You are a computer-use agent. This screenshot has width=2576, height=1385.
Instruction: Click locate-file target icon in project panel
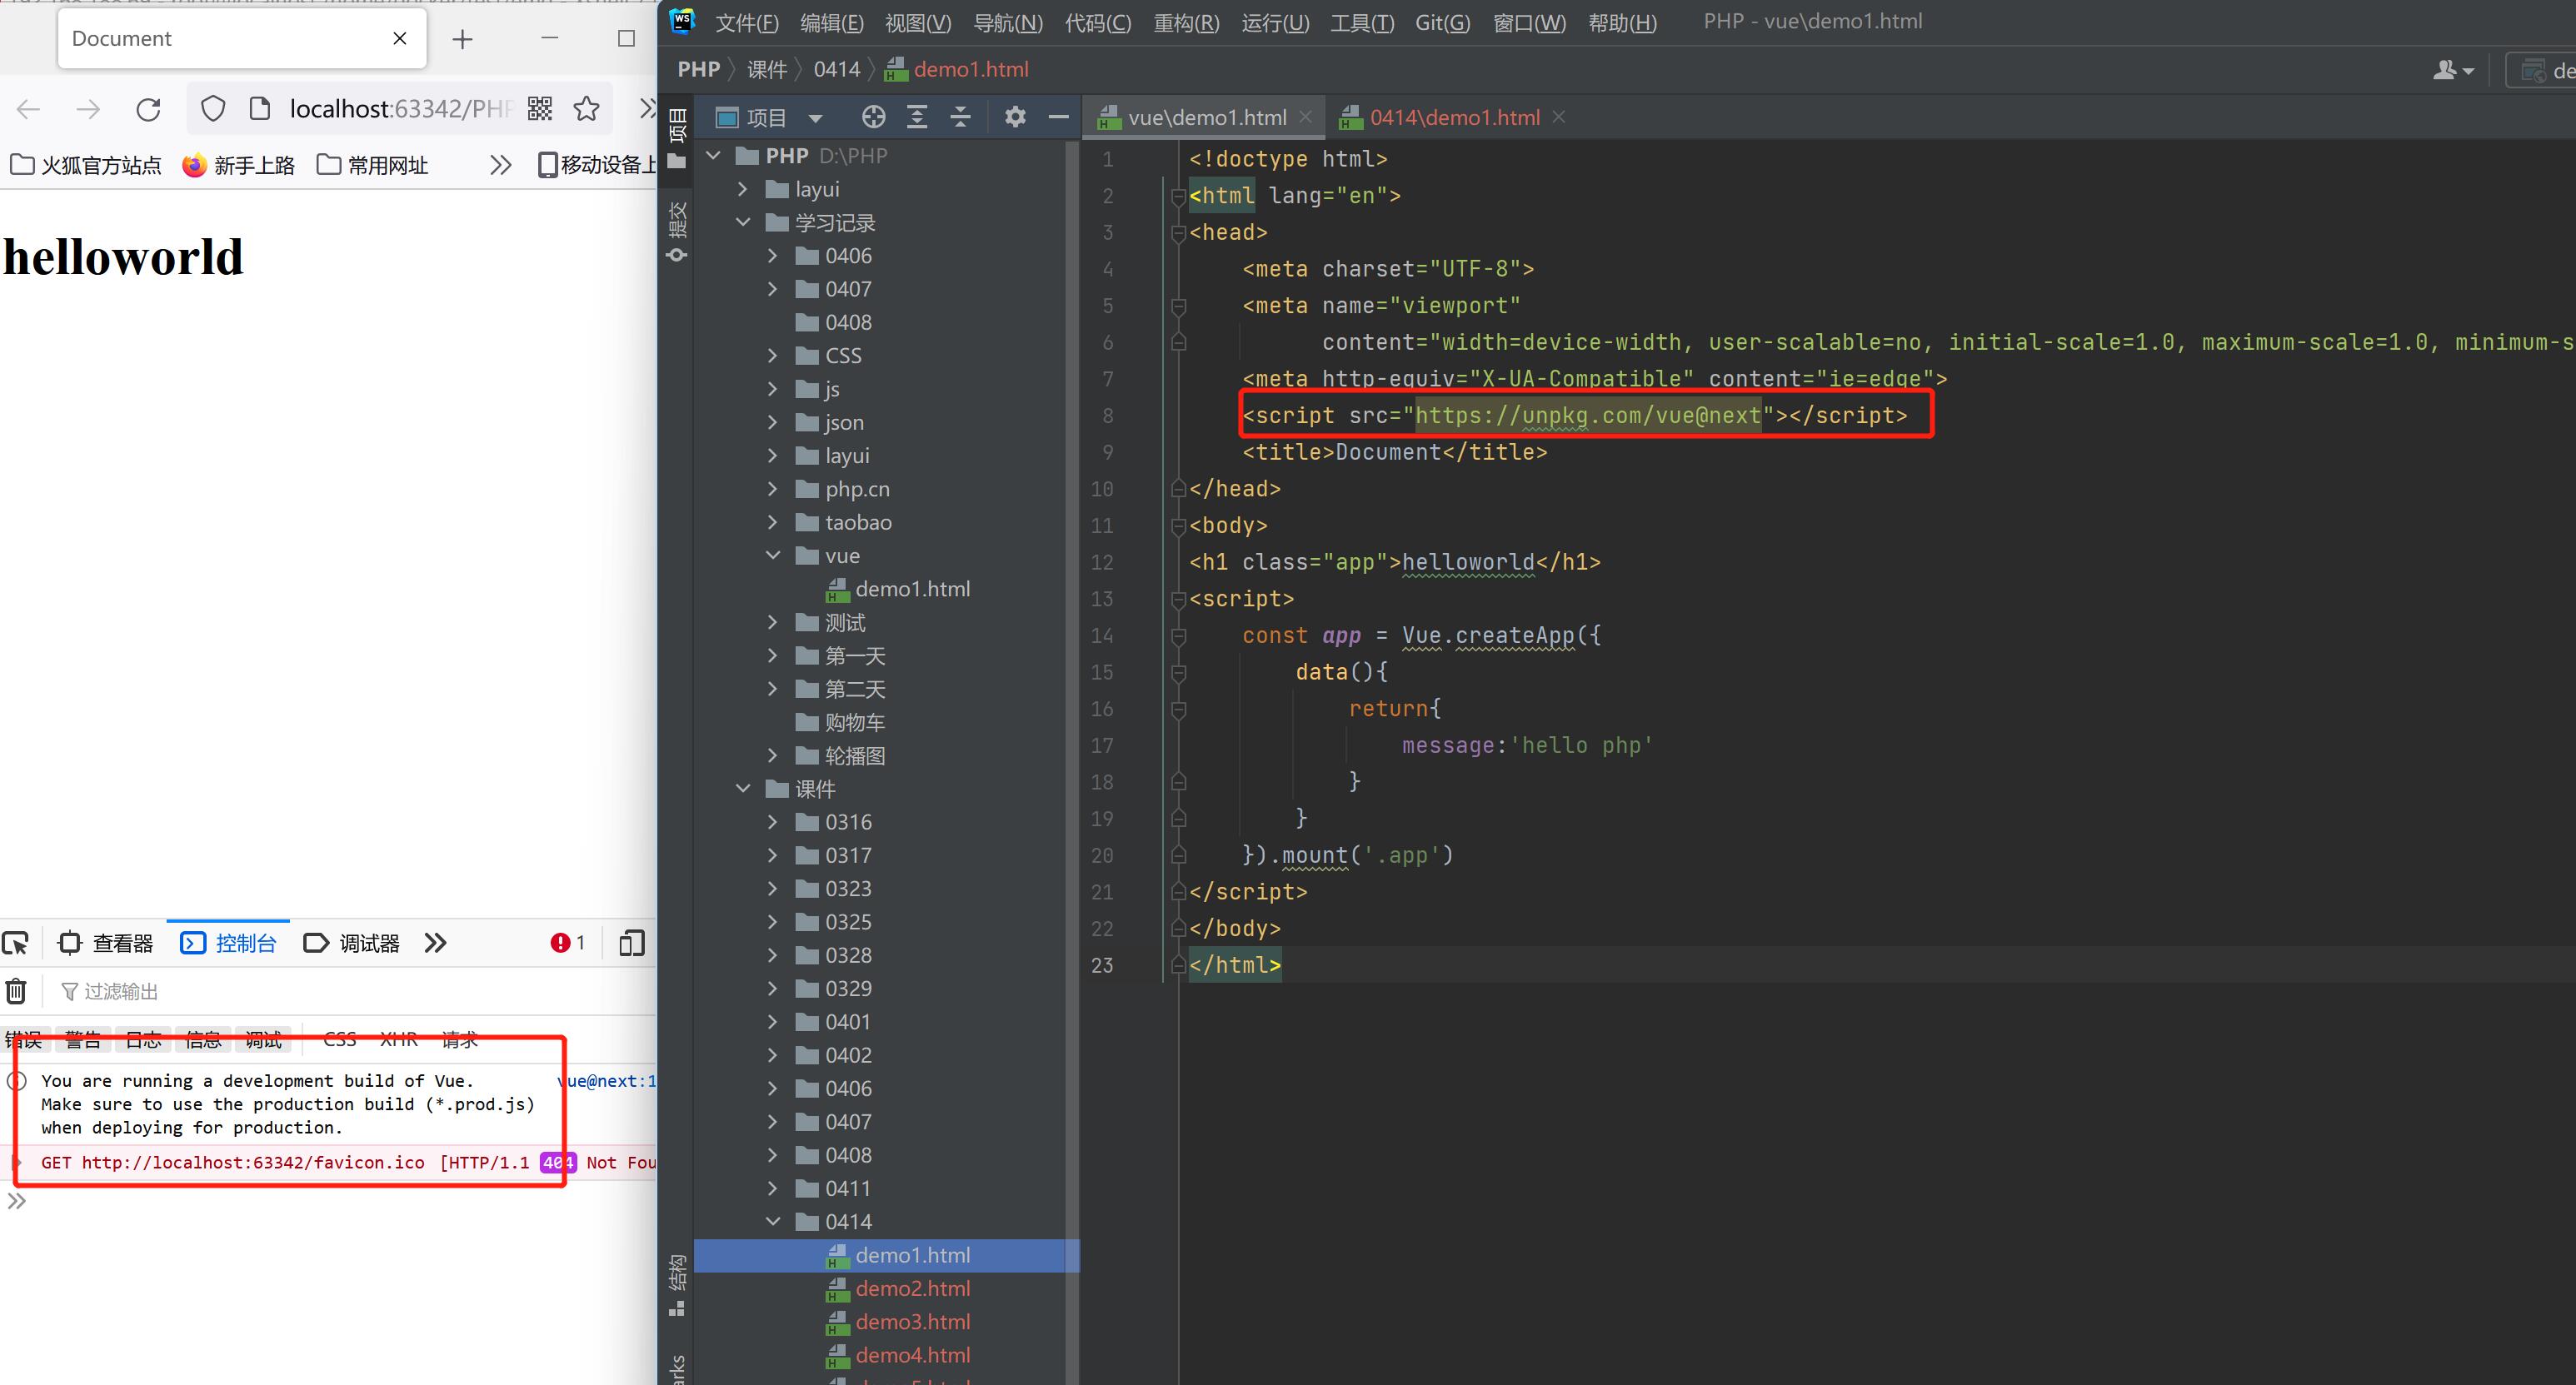click(x=873, y=117)
